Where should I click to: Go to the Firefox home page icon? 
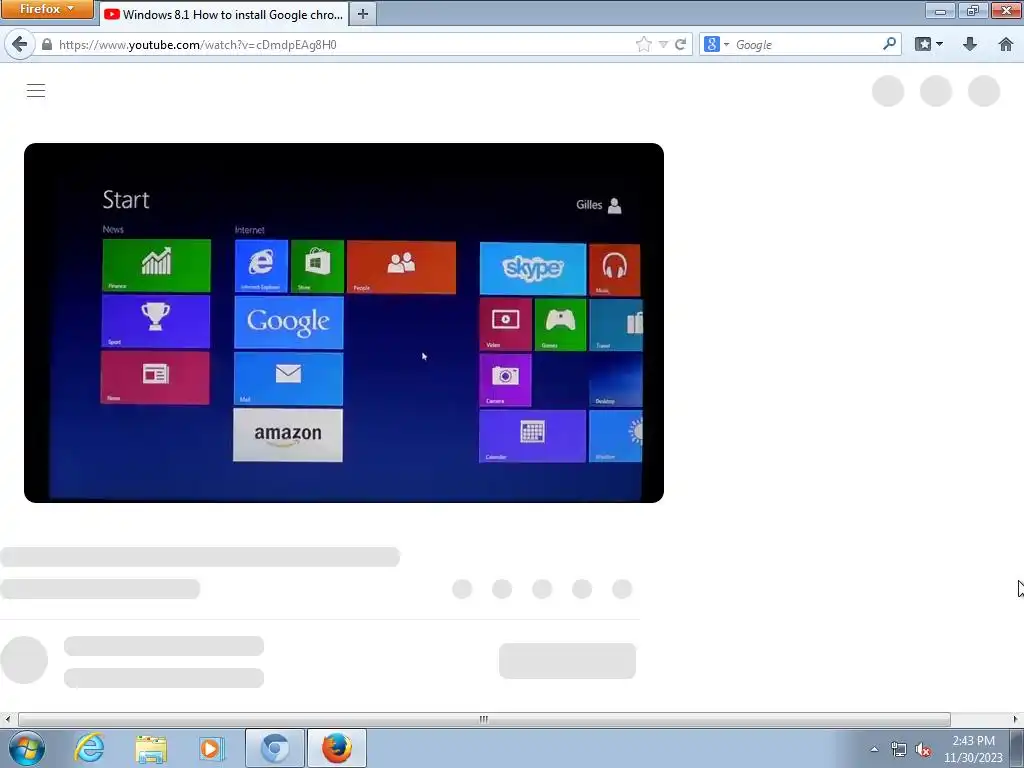click(x=1006, y=44)
